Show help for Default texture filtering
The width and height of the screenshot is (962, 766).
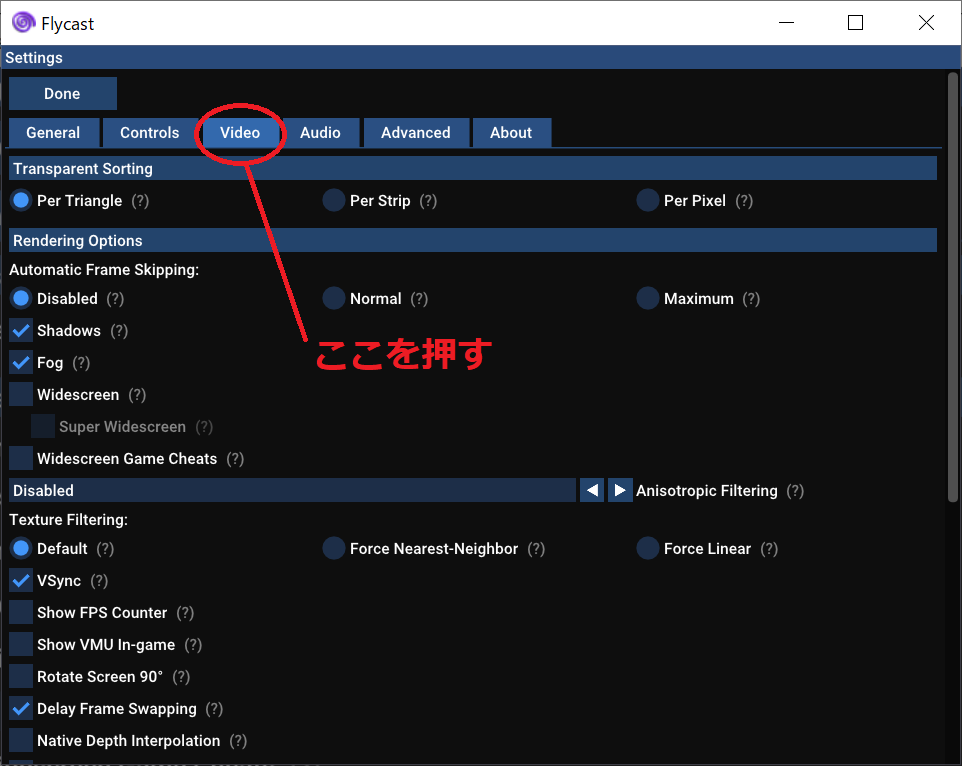point(105,549)
